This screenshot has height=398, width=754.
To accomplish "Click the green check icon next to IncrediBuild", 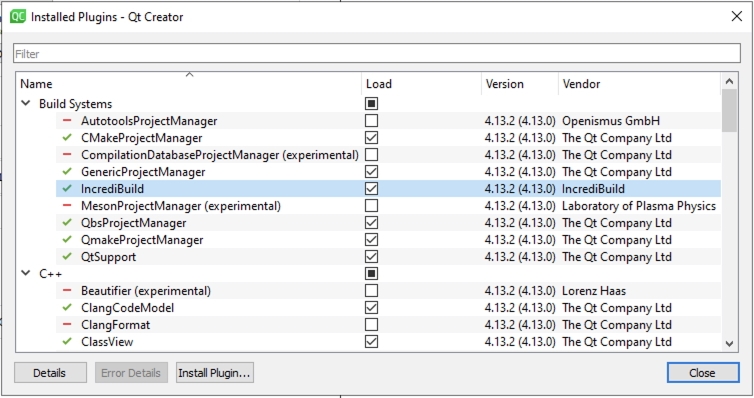I will [x=67, y=189].
